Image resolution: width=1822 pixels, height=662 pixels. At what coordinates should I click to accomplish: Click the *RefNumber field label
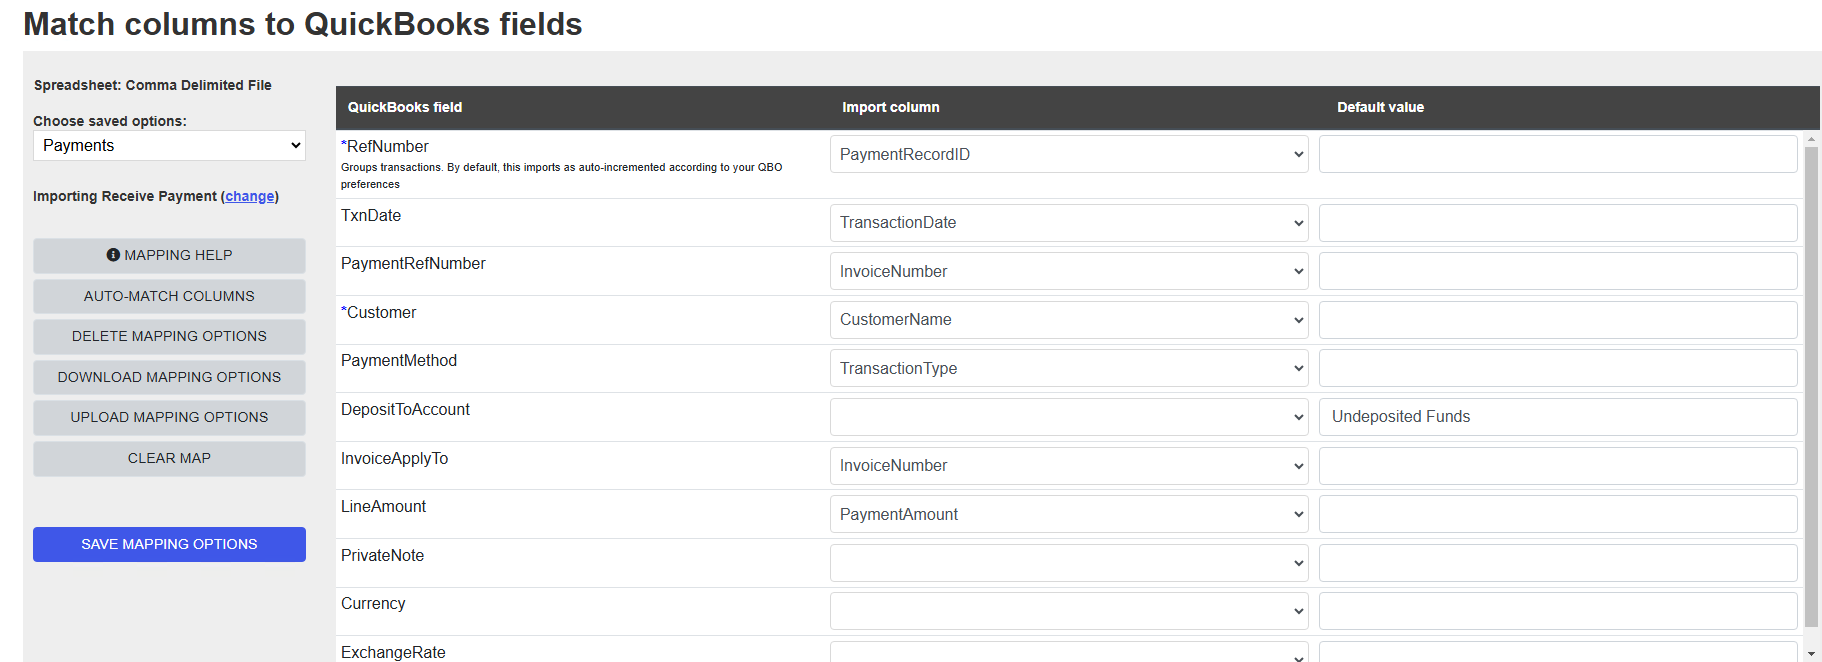[x=385, y=147]
